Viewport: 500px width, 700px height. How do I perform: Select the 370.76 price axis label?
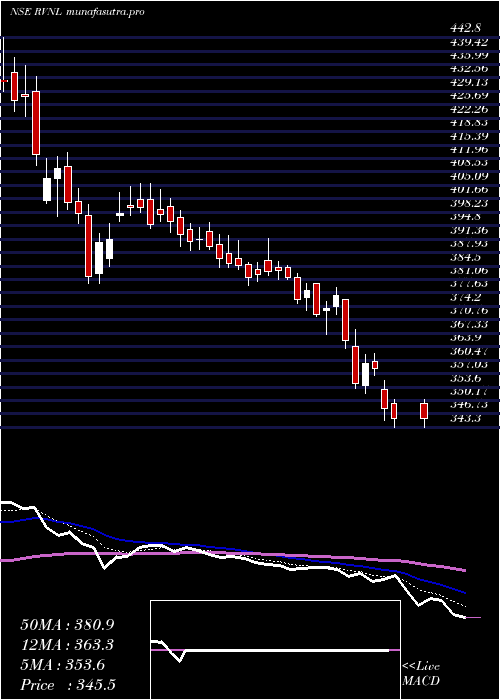tap(469, 310)
